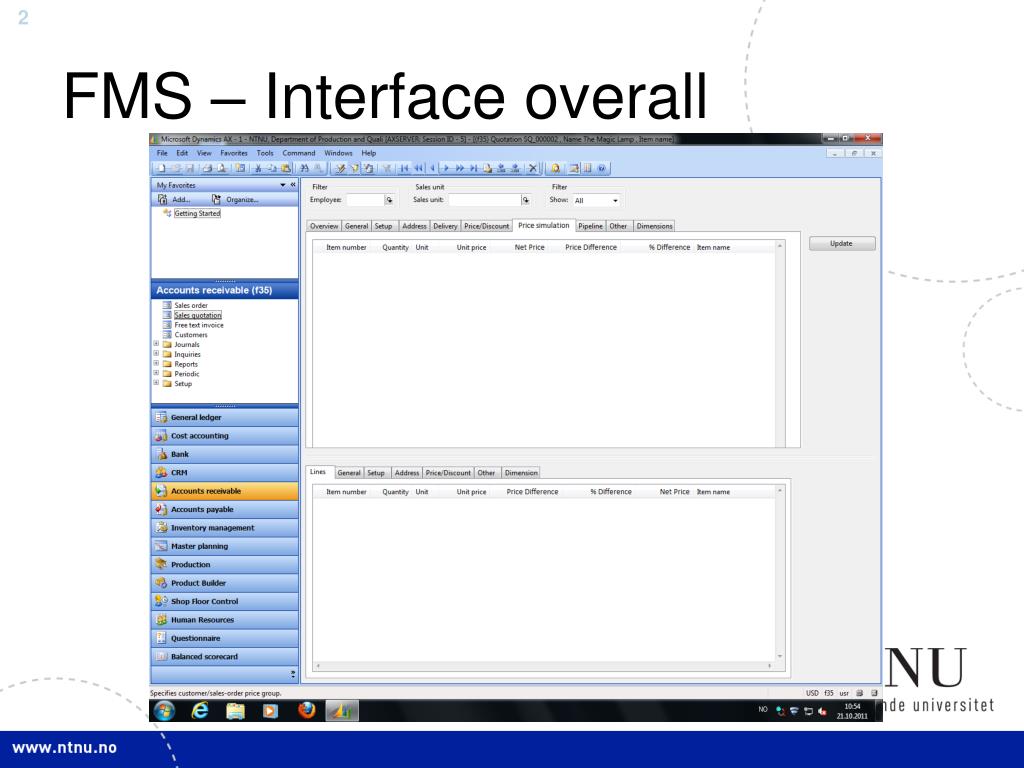Go to first record toolbar arrow

click(x=404, y=168)
